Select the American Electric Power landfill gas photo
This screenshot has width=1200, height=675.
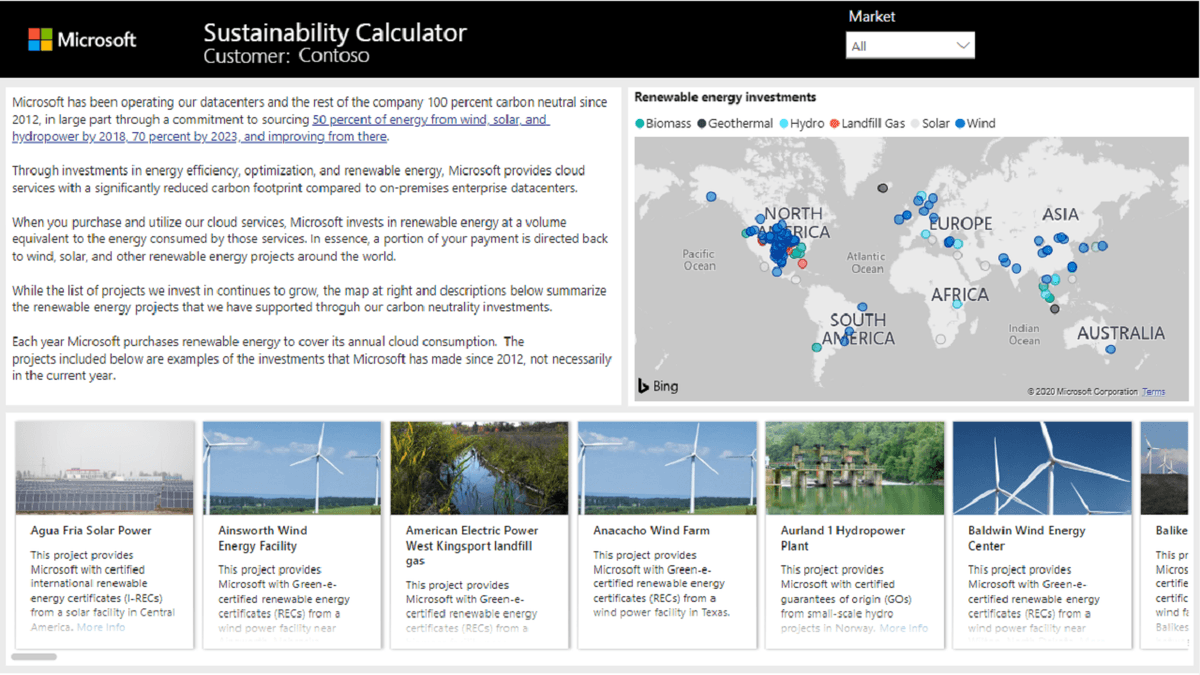click(480, 468)
